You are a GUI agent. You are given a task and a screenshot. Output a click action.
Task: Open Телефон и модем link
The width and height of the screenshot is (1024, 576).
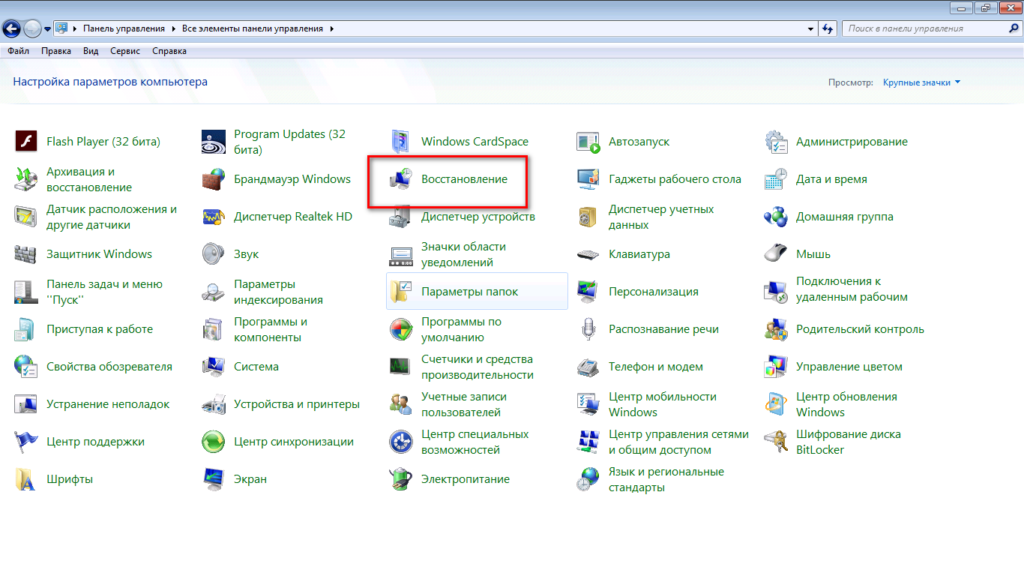656,366
